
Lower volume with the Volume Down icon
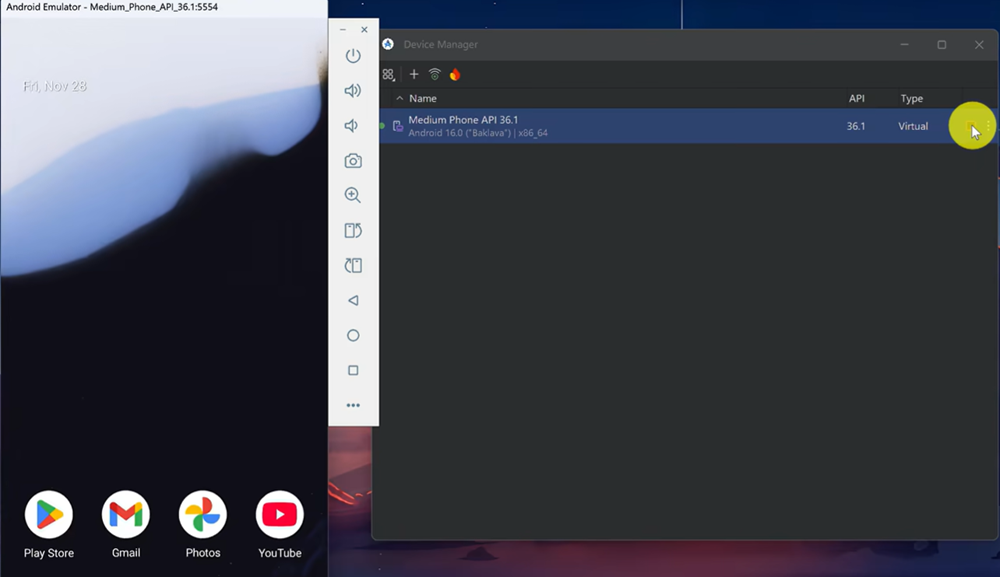tap(352, 126)
